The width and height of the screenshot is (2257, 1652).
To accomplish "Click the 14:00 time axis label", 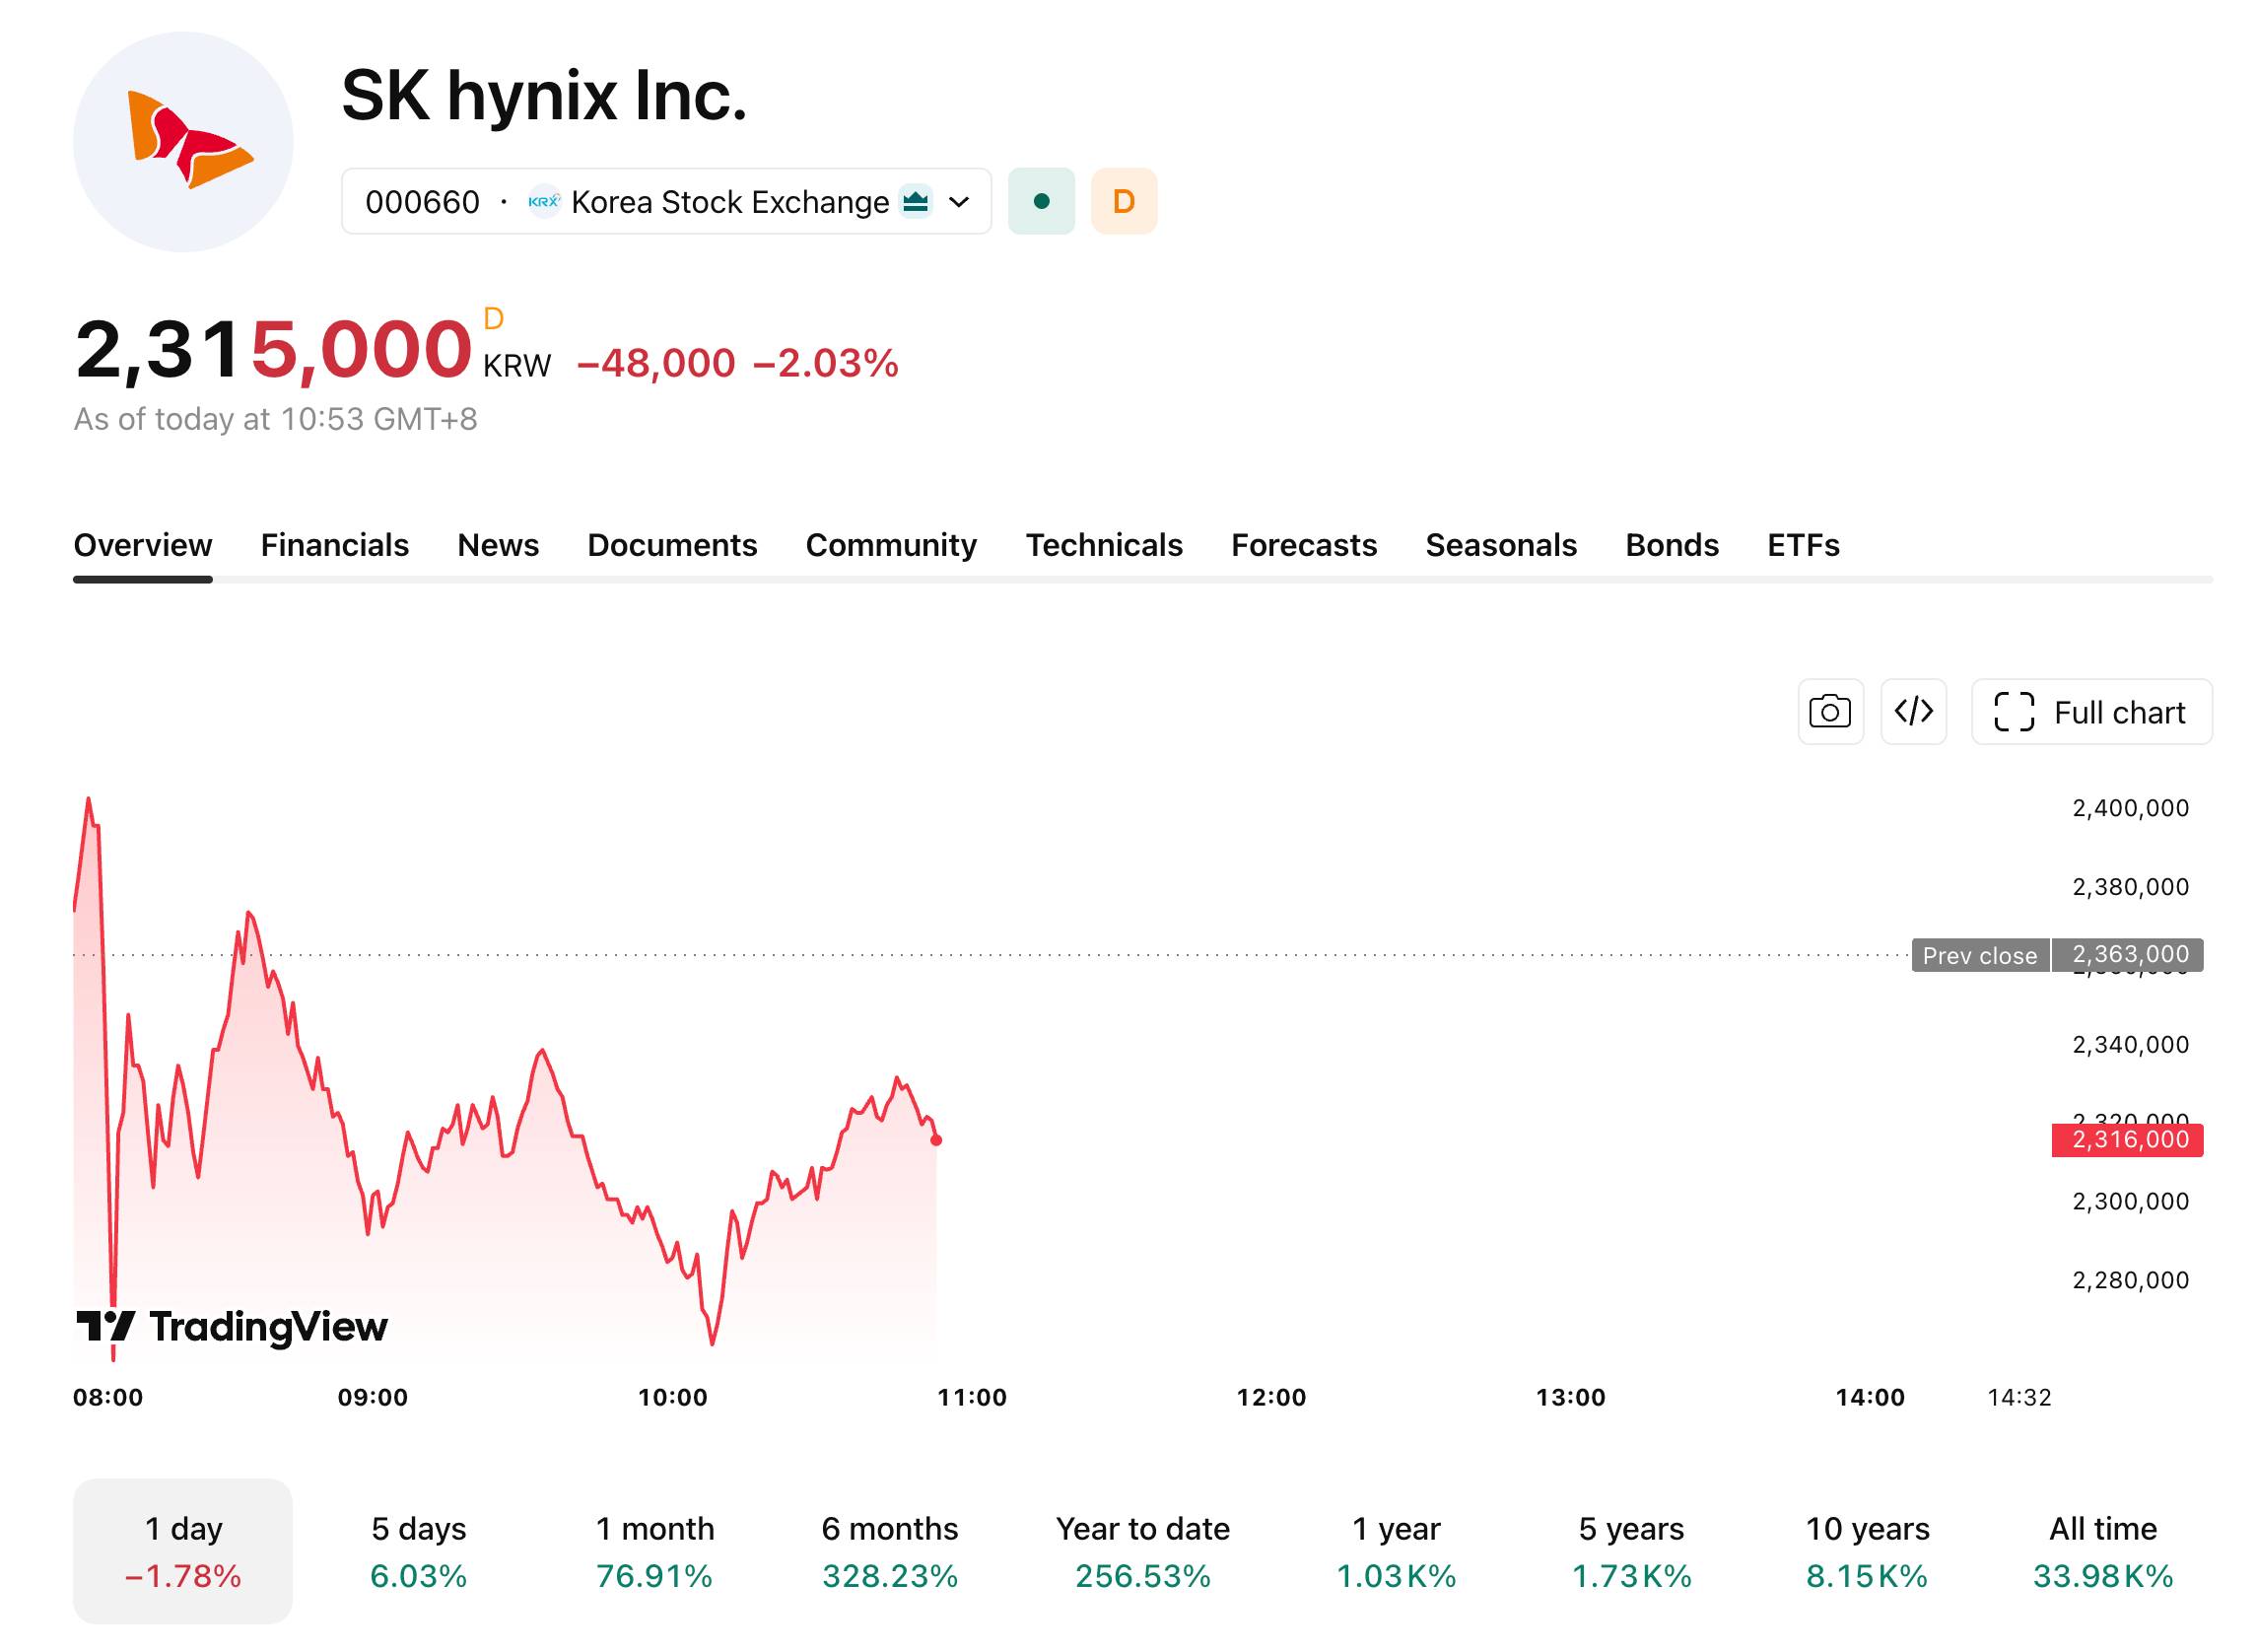I will click(1870, 1398).
